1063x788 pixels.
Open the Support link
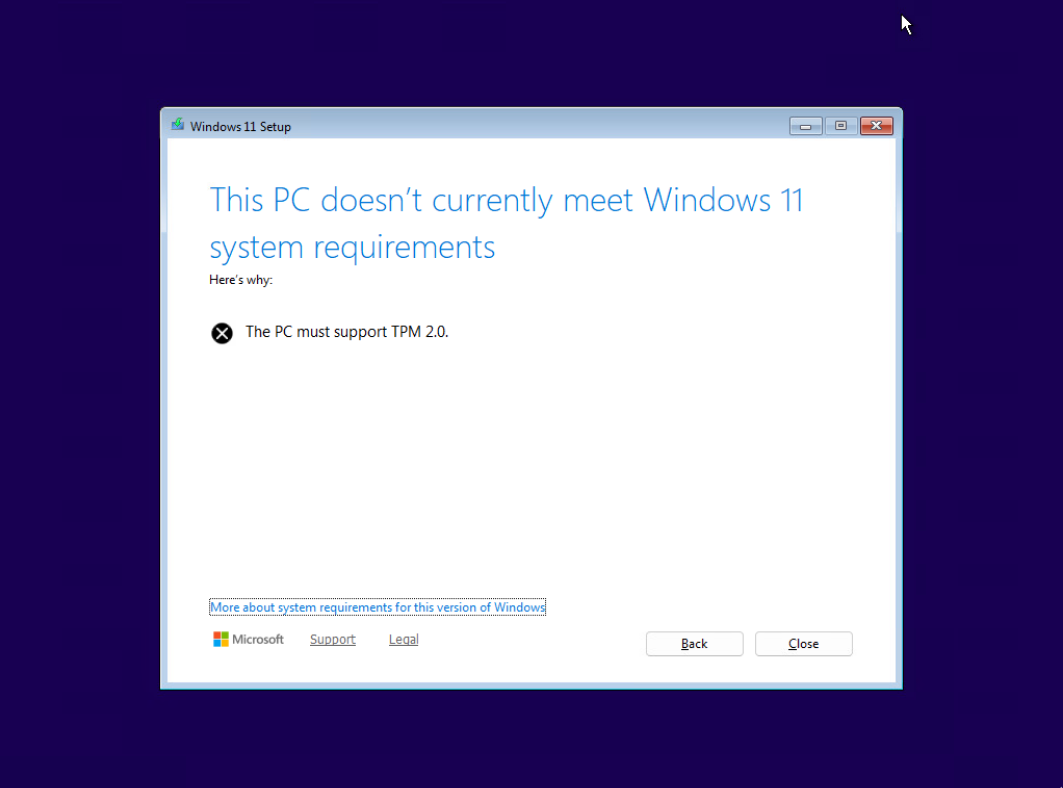(332, 639)
